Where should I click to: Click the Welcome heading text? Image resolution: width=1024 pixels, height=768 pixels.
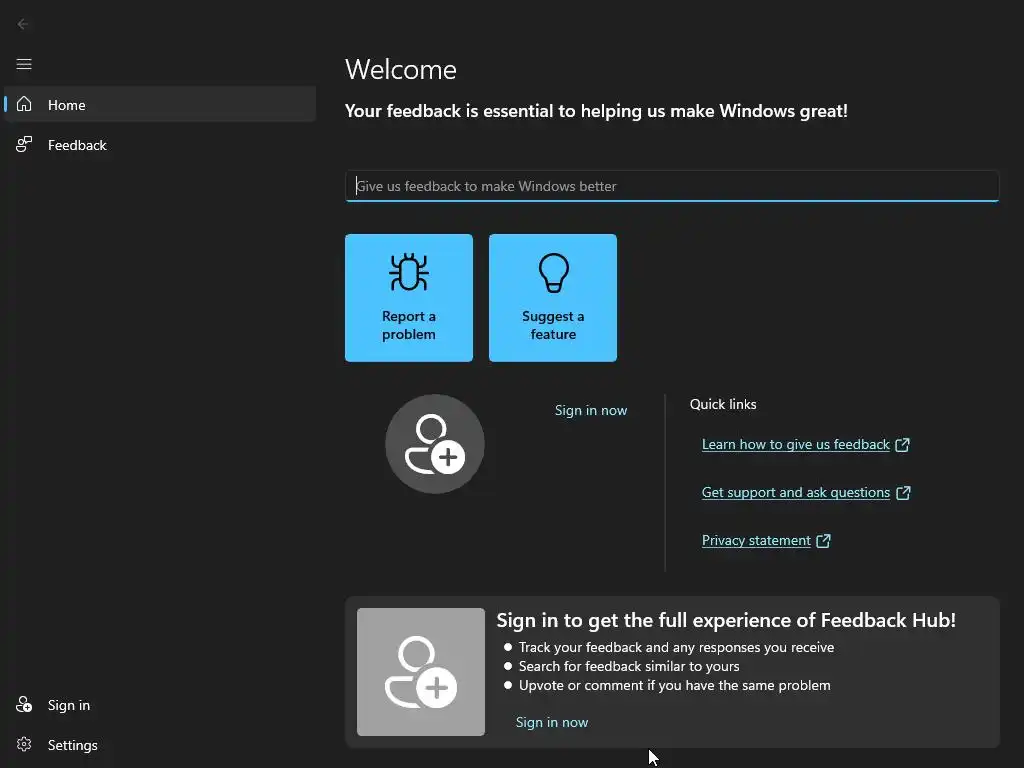[401, 70]
